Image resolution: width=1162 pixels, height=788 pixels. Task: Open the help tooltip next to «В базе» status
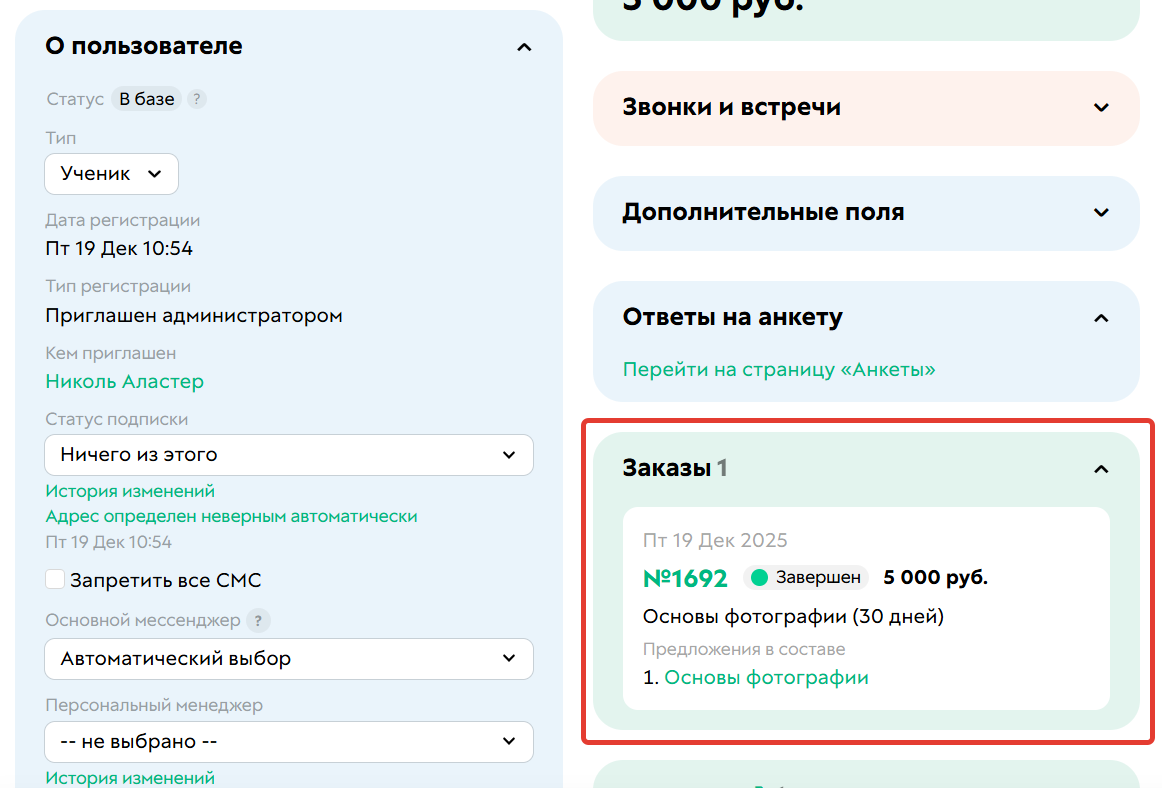196,98
